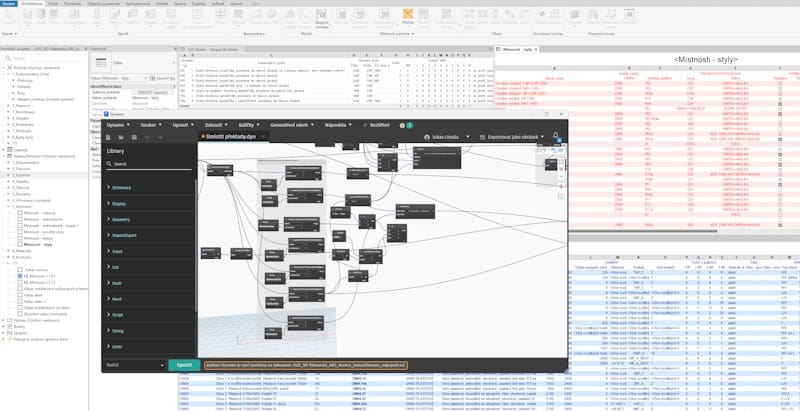This screenshot has width=800, height=411.
Task: Open the Dynamo notifications bell
Action: click(556, 136)
